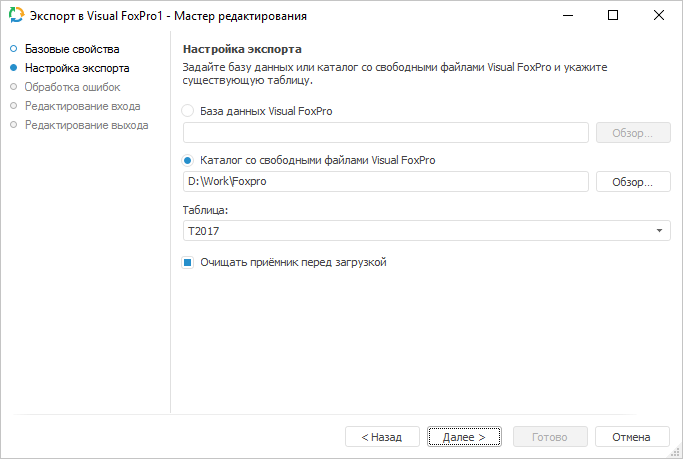This screenshot has width=683, height=459.
Task: Open the Редактирование входа step
Action: [83, 106]
